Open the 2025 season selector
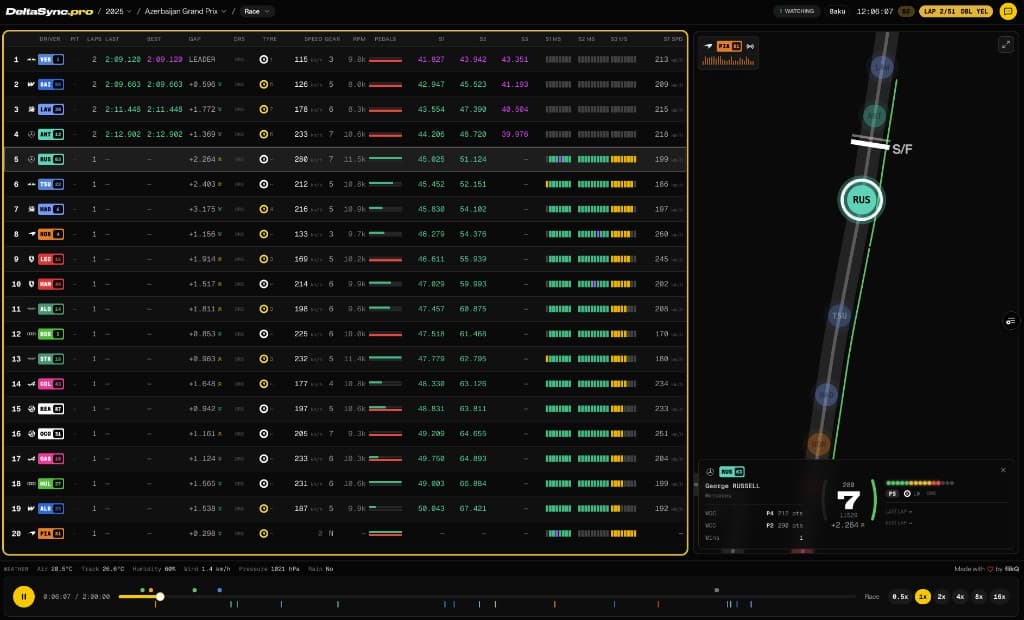 tap(119, 12)
